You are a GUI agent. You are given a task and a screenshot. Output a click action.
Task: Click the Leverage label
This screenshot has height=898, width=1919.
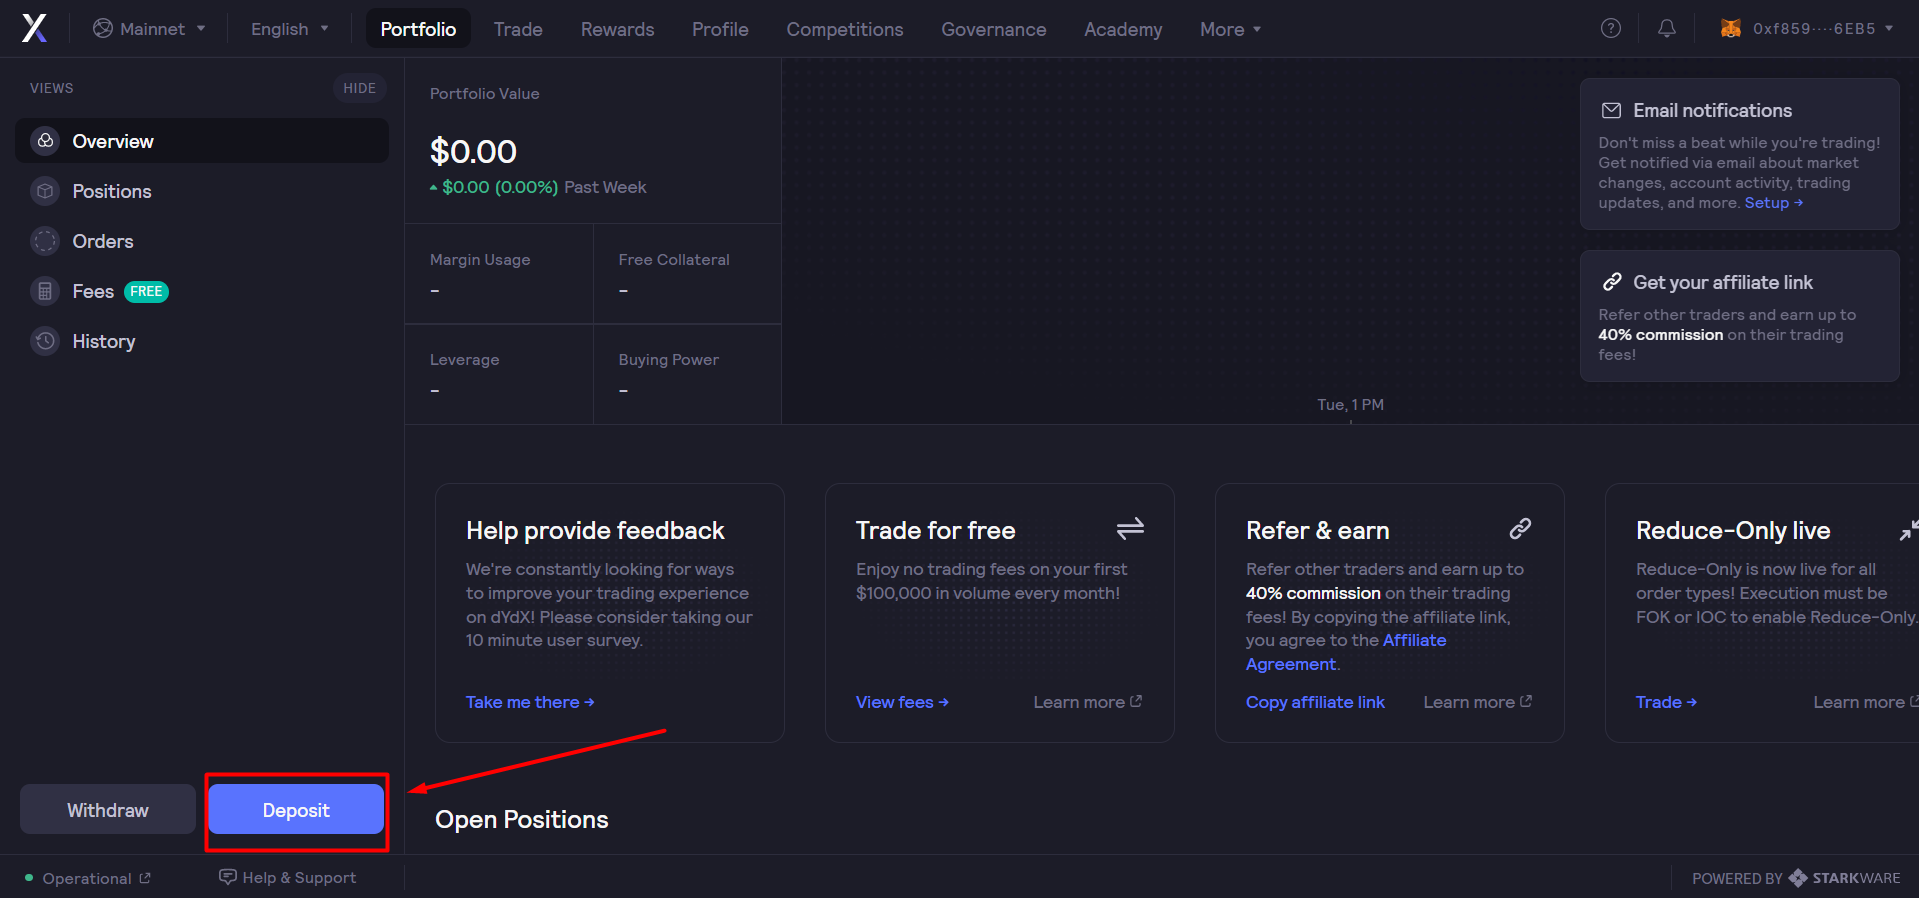(464, 360)
